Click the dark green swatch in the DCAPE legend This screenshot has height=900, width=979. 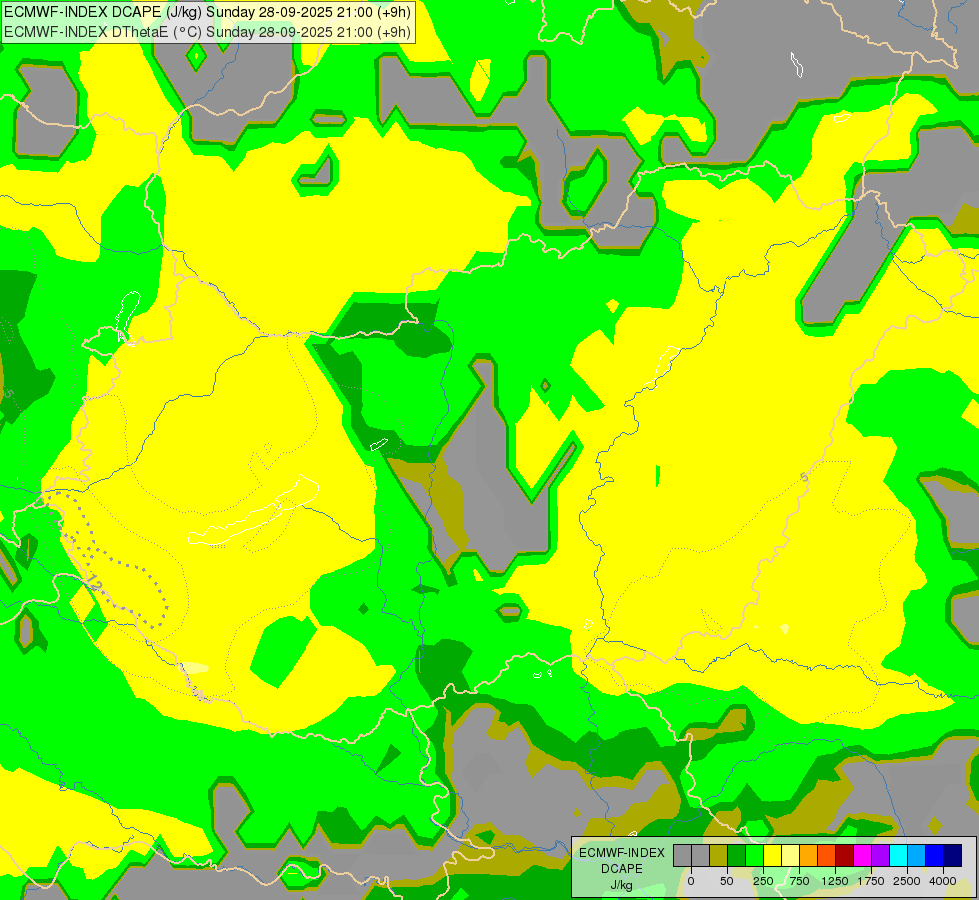[737, 856]
